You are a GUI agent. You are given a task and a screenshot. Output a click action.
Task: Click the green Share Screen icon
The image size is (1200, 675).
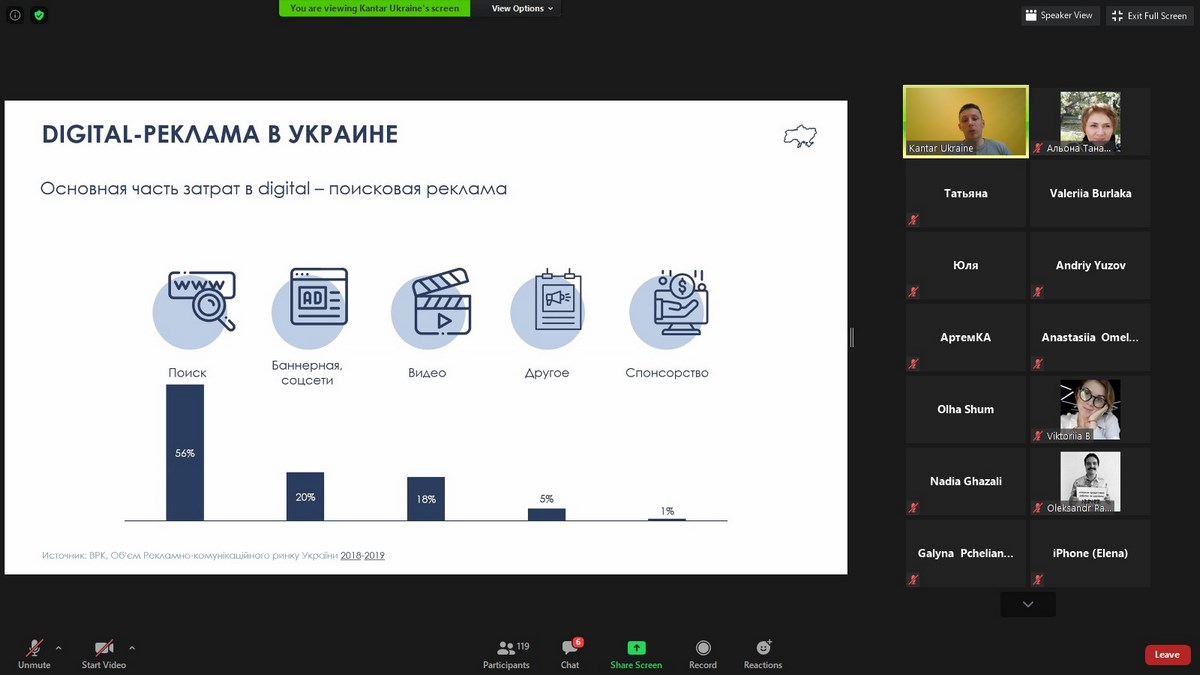pyautogui.click(x=636, y=653)
